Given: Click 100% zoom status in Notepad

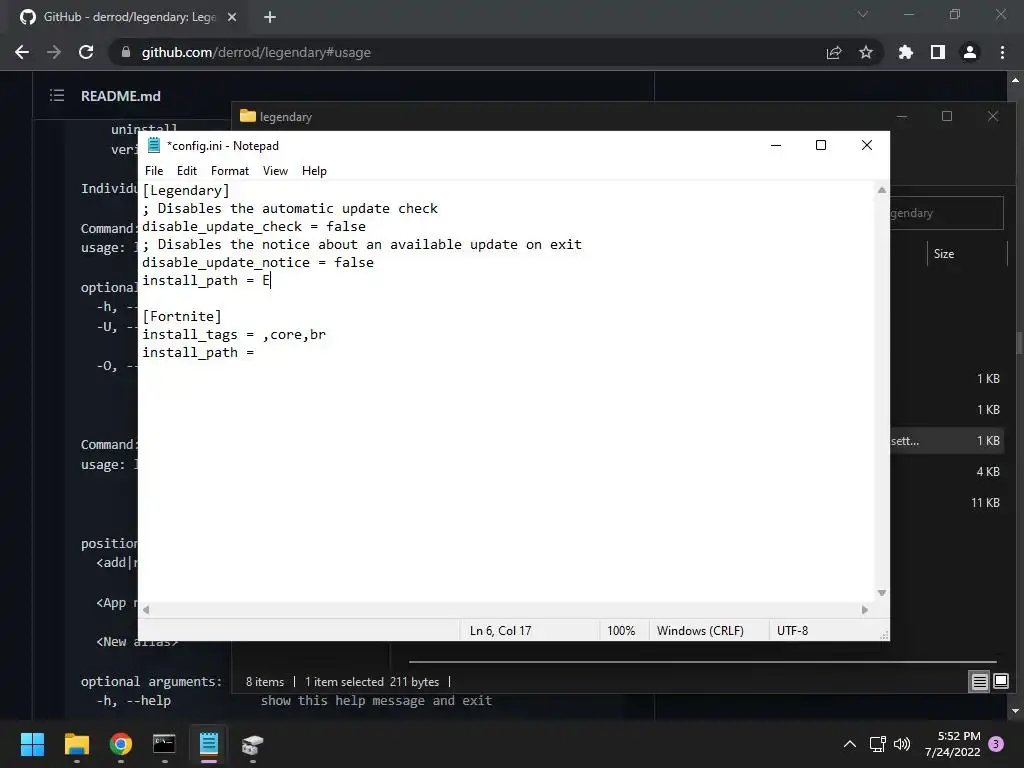Looking at the screenshot, I should (x=621, y=631).
